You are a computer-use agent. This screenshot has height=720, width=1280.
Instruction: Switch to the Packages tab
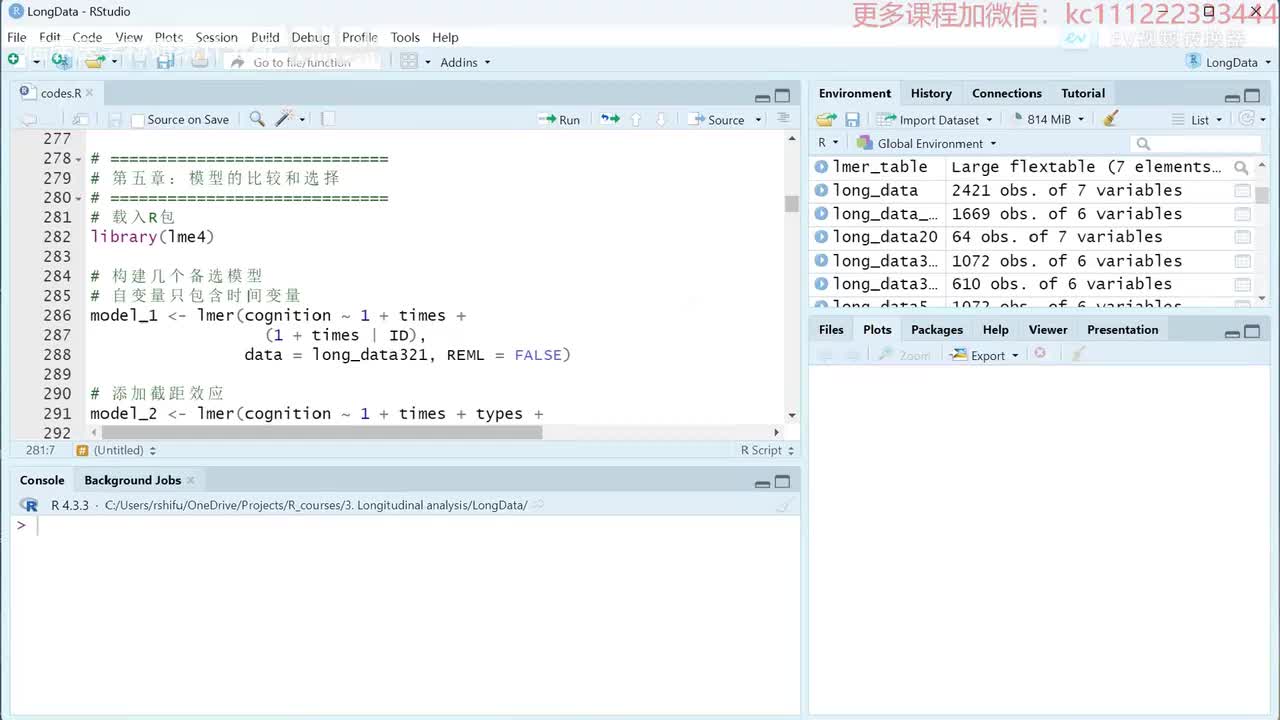coord(937,329)
